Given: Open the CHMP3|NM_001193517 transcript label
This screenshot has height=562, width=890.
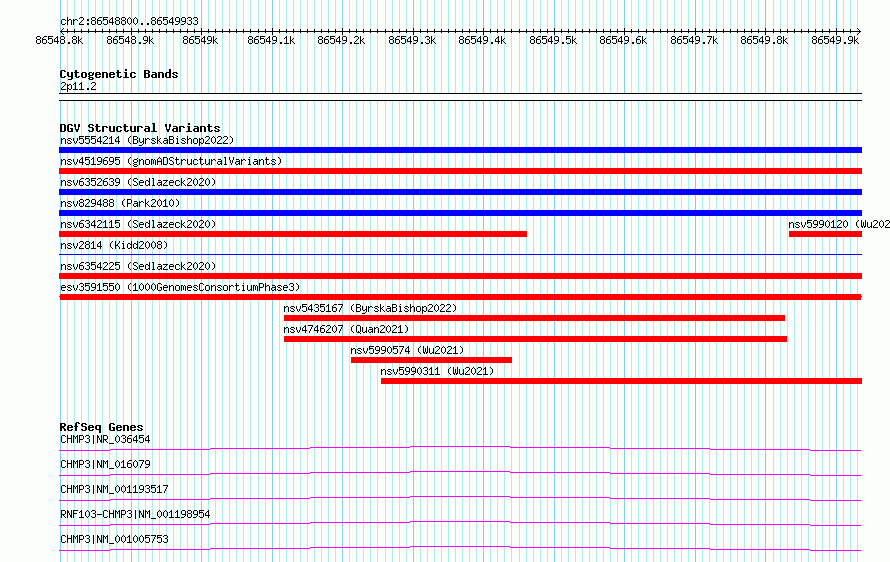Looking at the screenshot, I should pyautogui.click(x=114, y=489).
